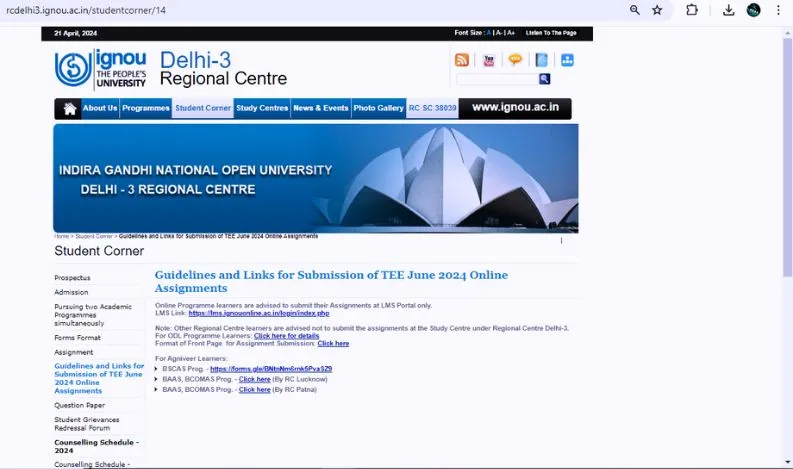Click the IGNOU logo
This screenshot has height=469, width=793.
click(100, 69)
